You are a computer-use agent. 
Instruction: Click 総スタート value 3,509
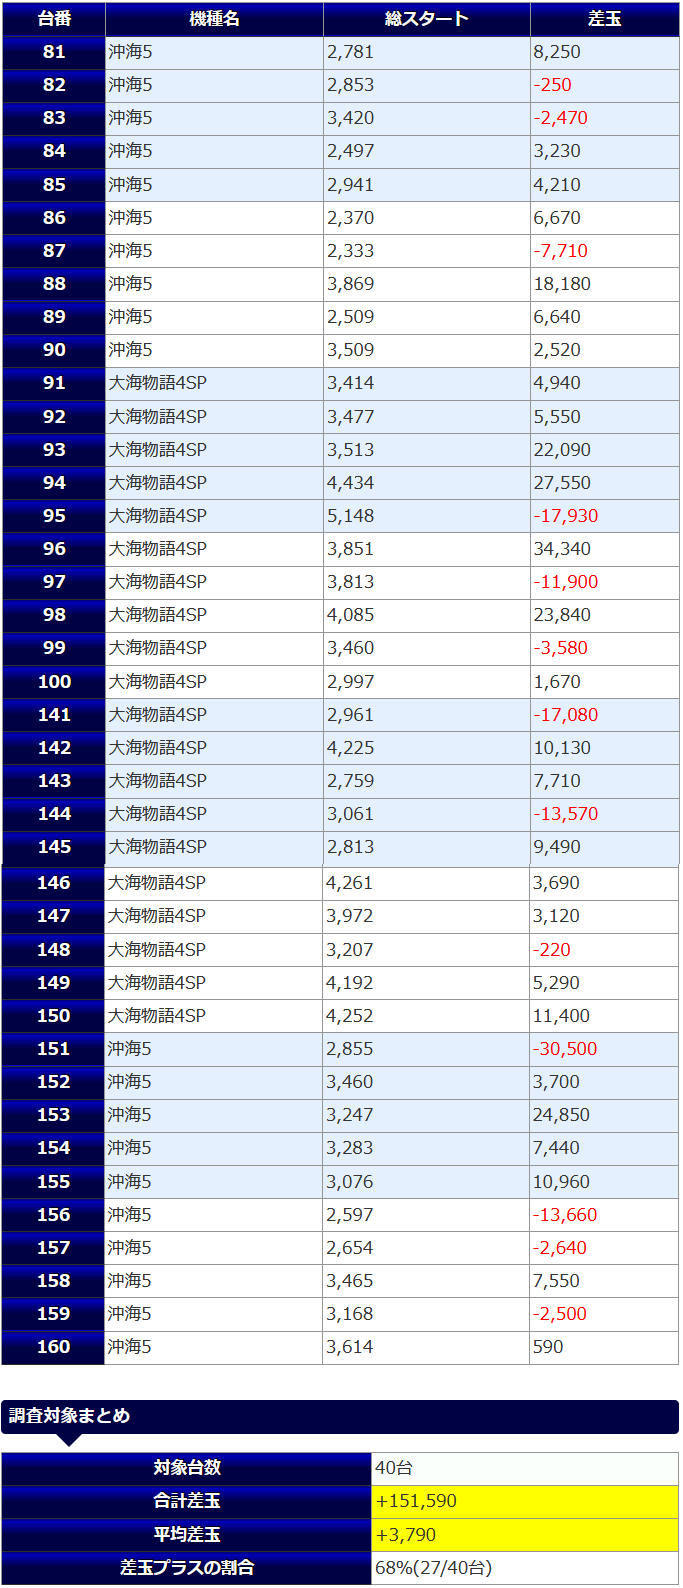click(351, 350)
